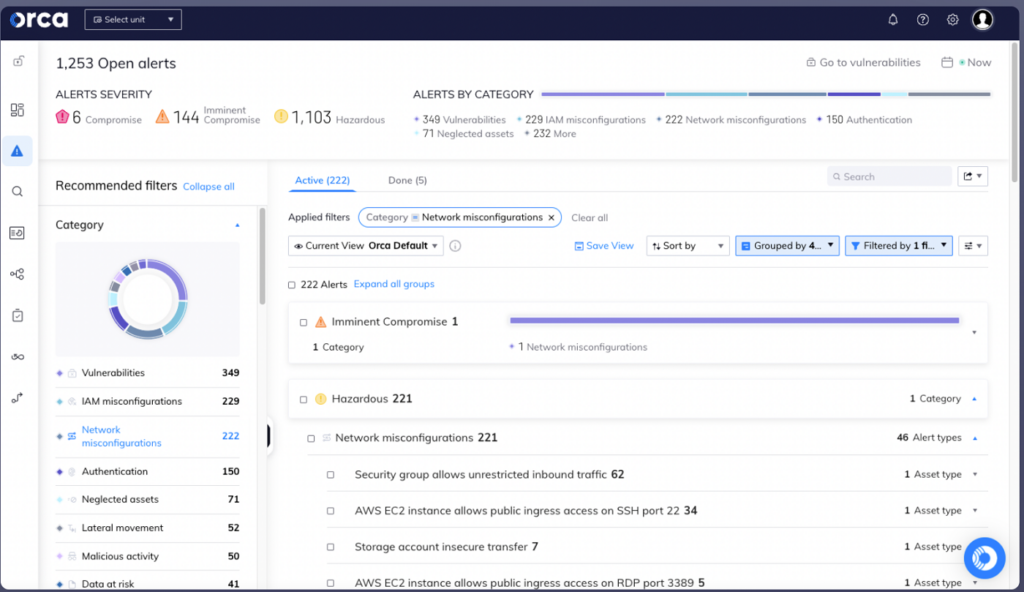
Task: Open the settings gear icon
Action: point(952,19)
